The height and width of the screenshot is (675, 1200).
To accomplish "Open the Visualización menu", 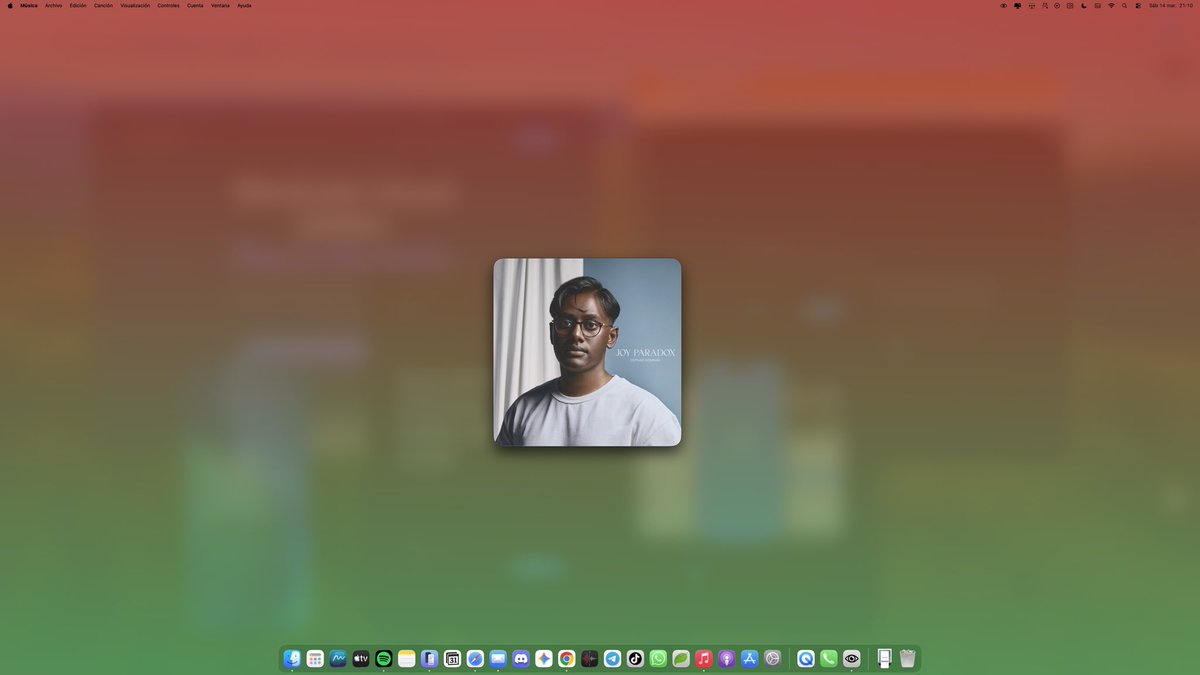I will tap(135, 5).
